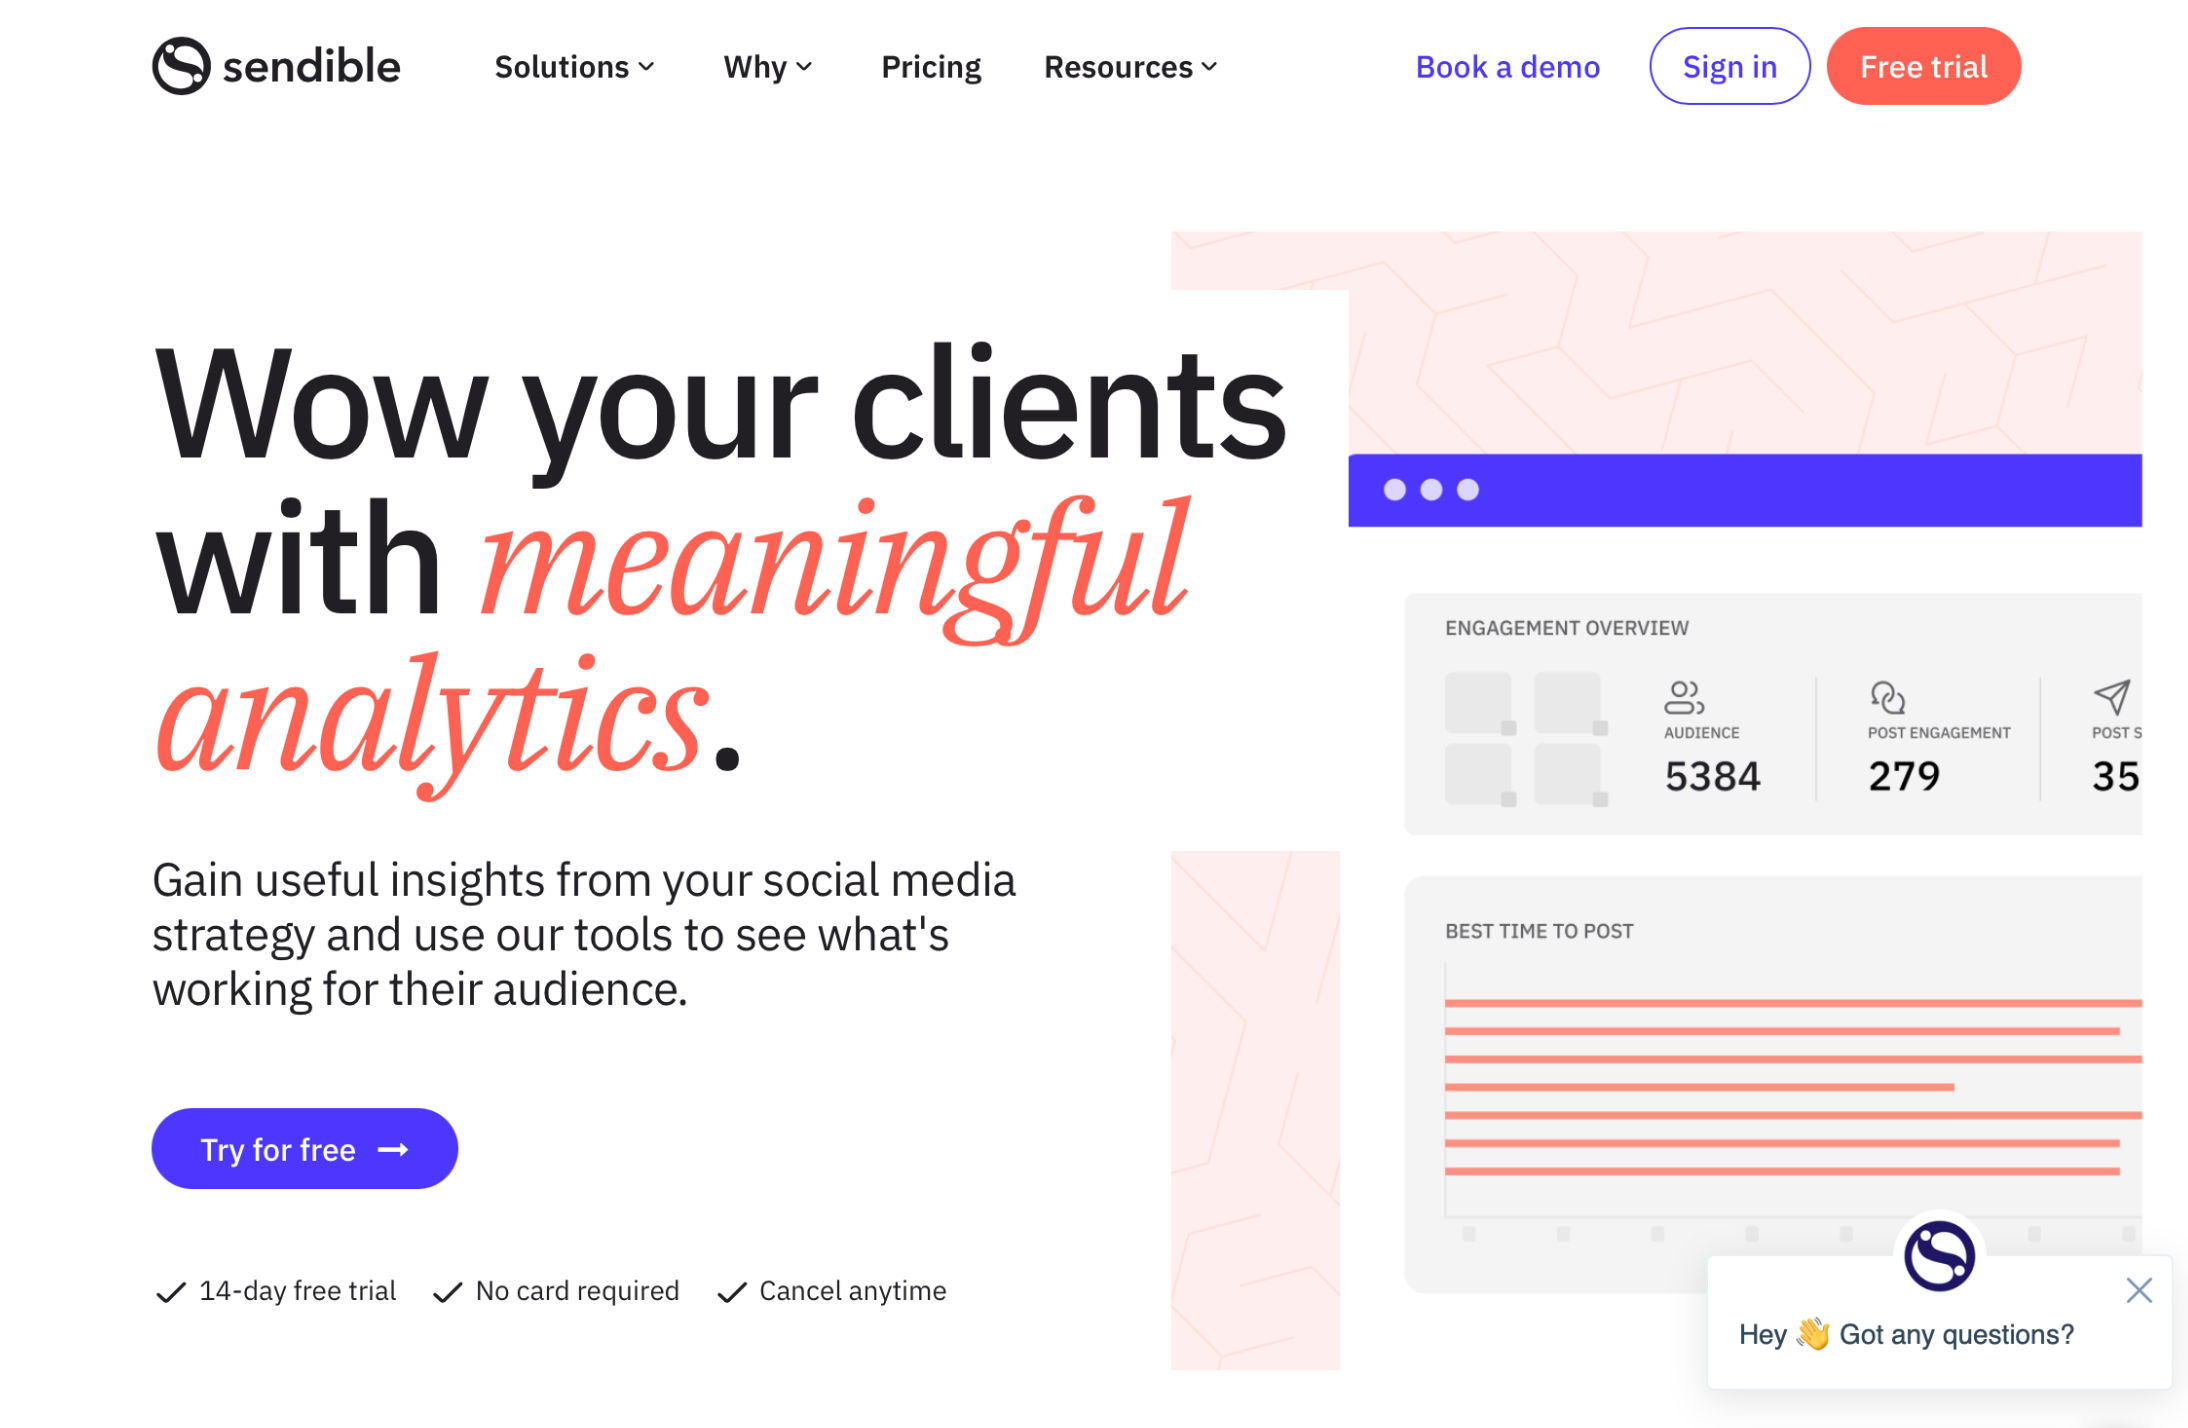Click the Sign in button

1730,65
